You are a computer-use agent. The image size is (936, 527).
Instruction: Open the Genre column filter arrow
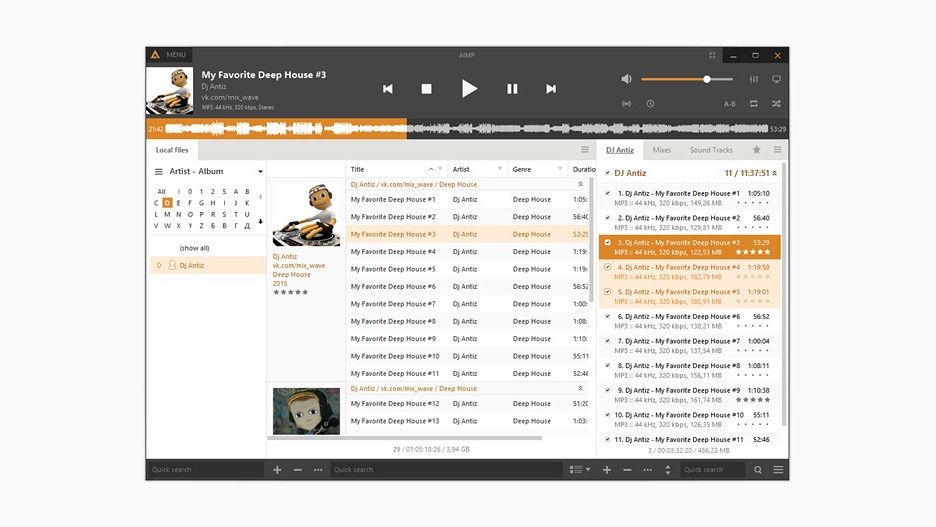click(x=560, y=169)
